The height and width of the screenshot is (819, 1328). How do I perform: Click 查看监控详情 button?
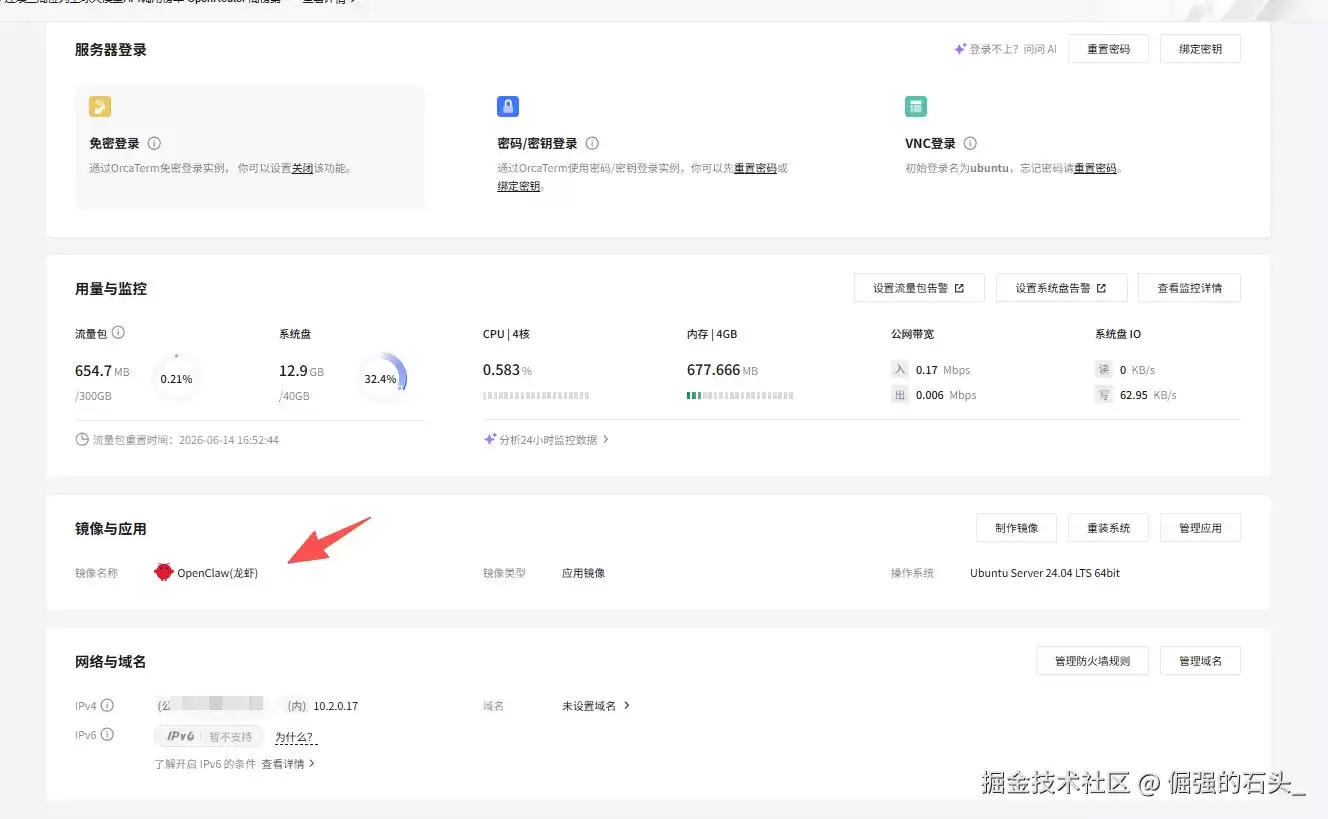pyautogui.click(x=1189, y=288)
